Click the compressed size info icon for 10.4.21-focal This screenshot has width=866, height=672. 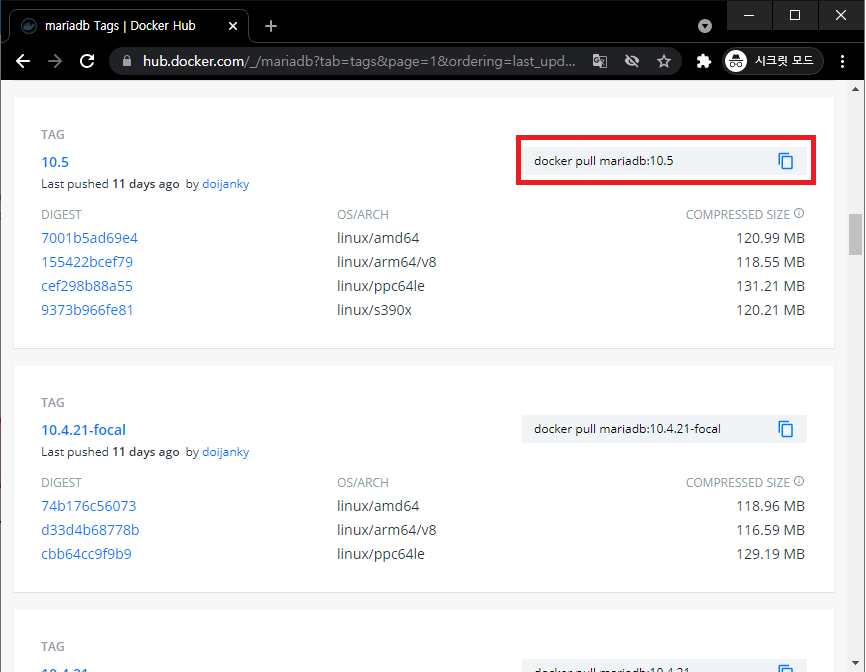(799, 481)
